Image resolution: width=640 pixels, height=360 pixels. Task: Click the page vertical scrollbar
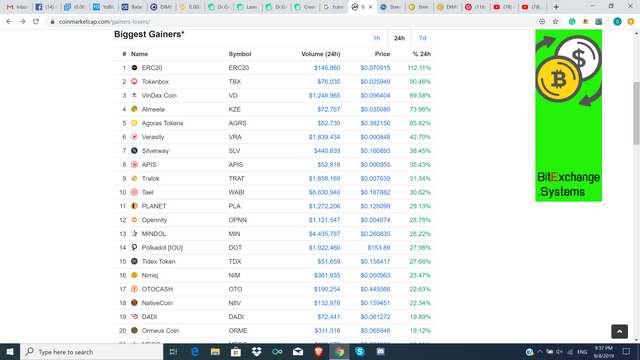(x=636, y=113)
